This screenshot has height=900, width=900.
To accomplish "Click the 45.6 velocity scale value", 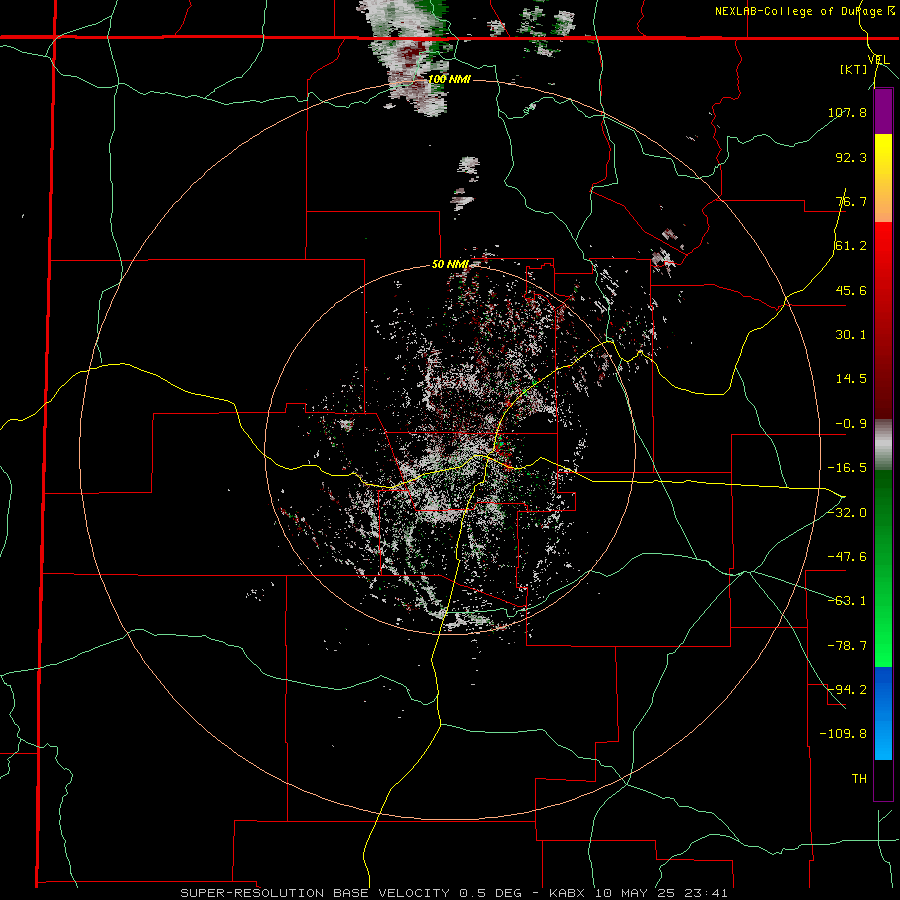I will [851, 290].
